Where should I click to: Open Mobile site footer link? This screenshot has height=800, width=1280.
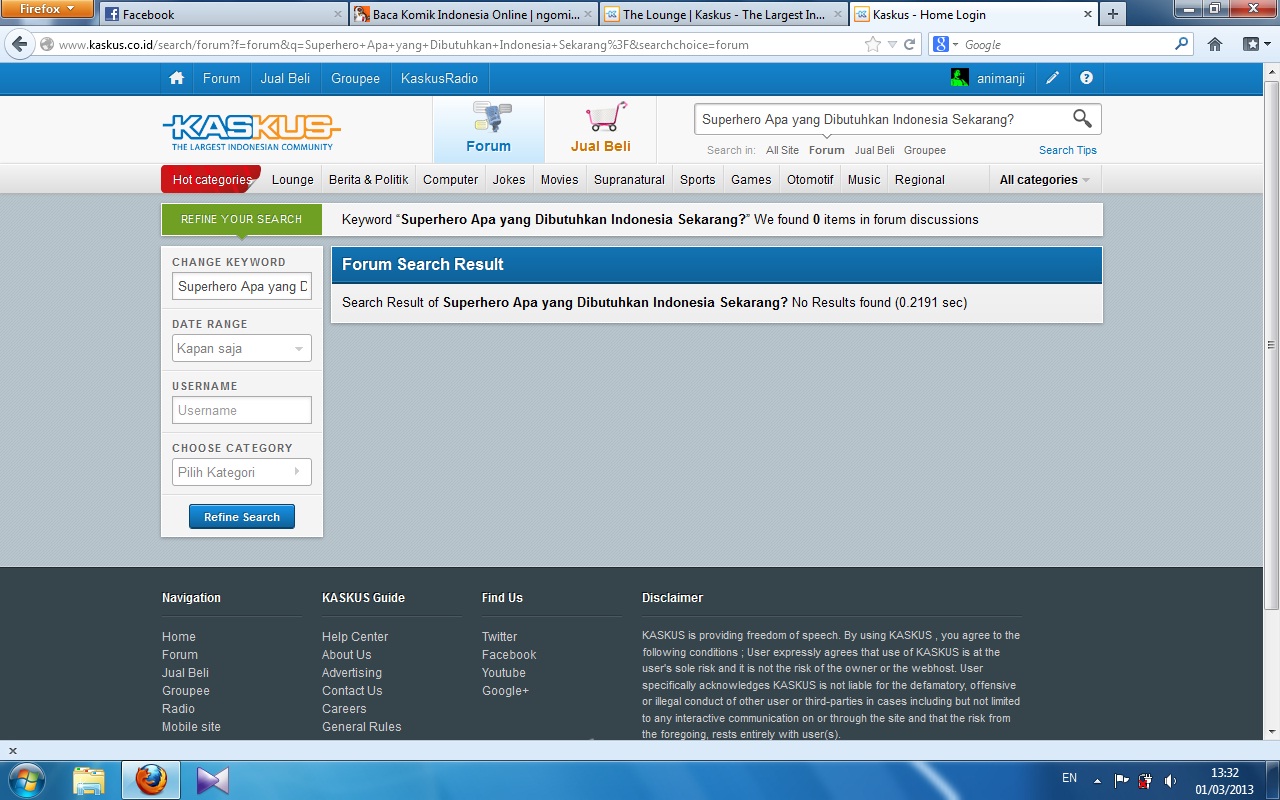click(191, 727)
